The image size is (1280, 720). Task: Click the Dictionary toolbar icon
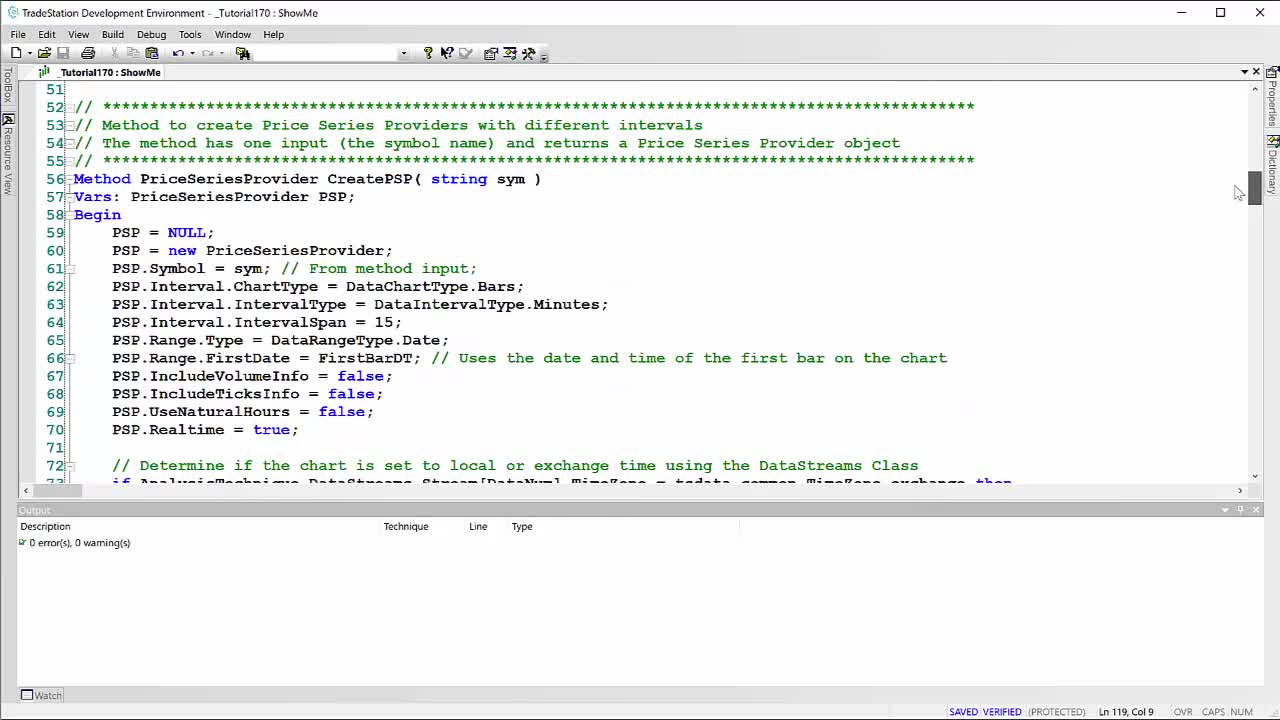(x=510, y=53)
